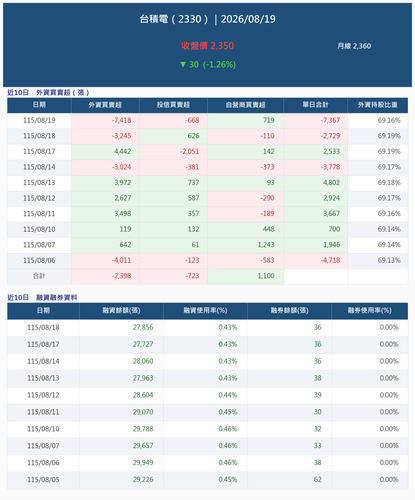Click the 融券餘額(張) column header
Viewport: 415px width, 500px height.
[x=289, y=311]
